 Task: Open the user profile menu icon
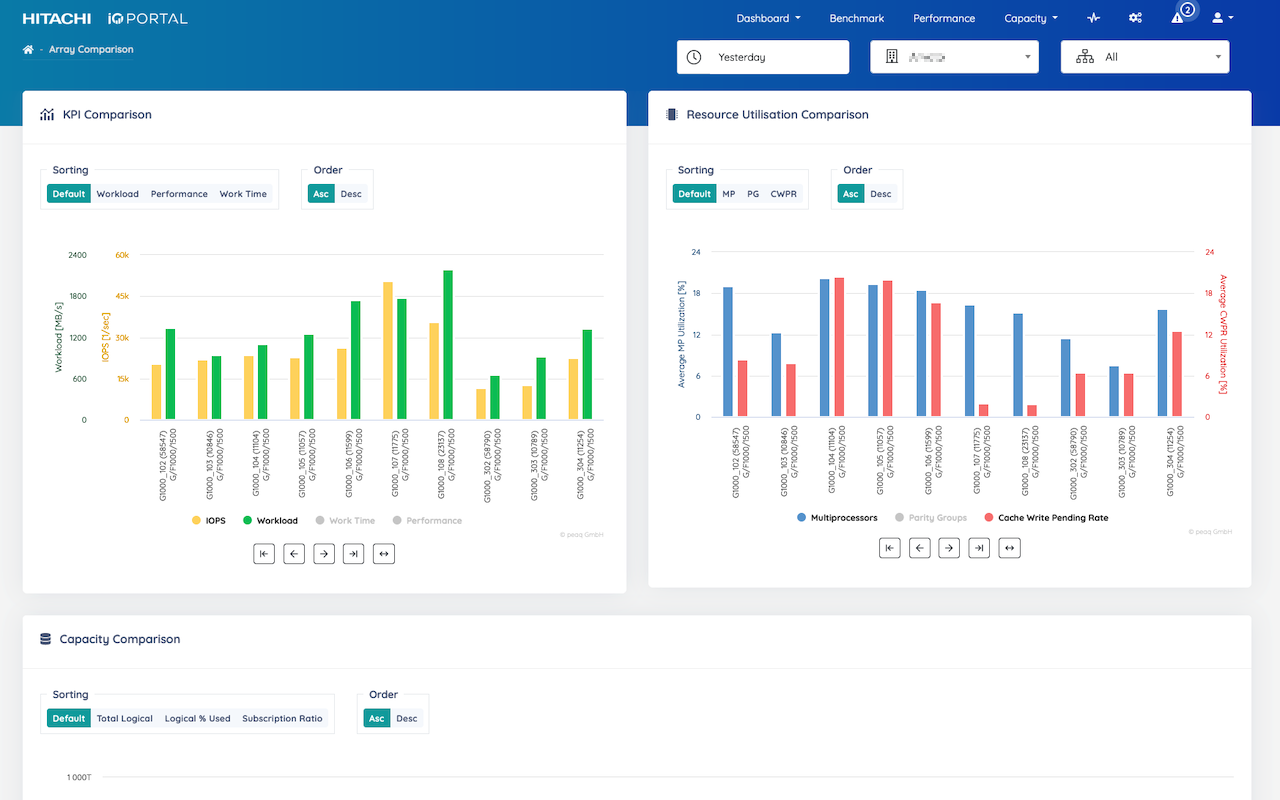pyautogui.click(x=1222, y=18)
